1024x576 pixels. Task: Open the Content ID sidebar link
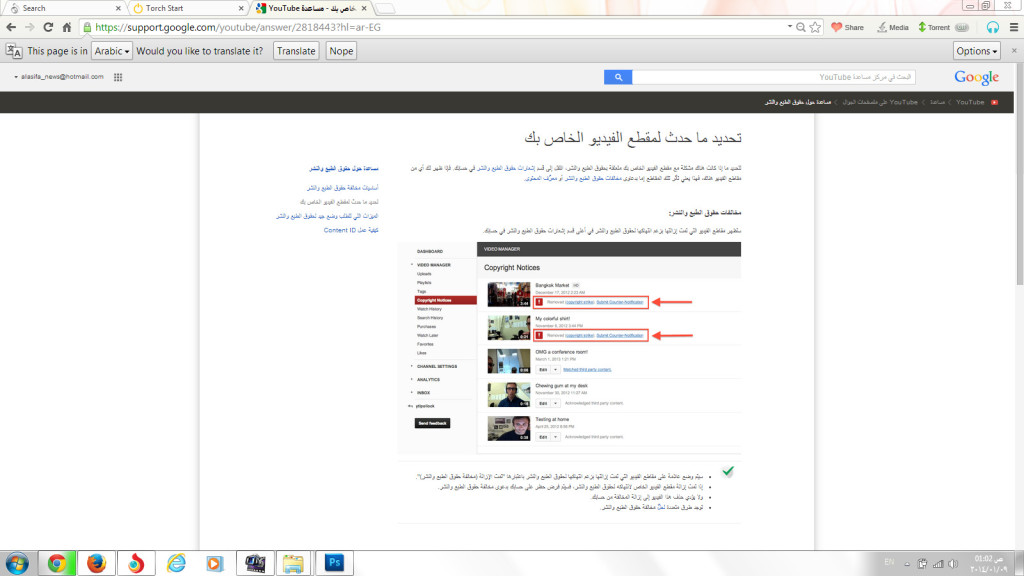click(351, 230)
